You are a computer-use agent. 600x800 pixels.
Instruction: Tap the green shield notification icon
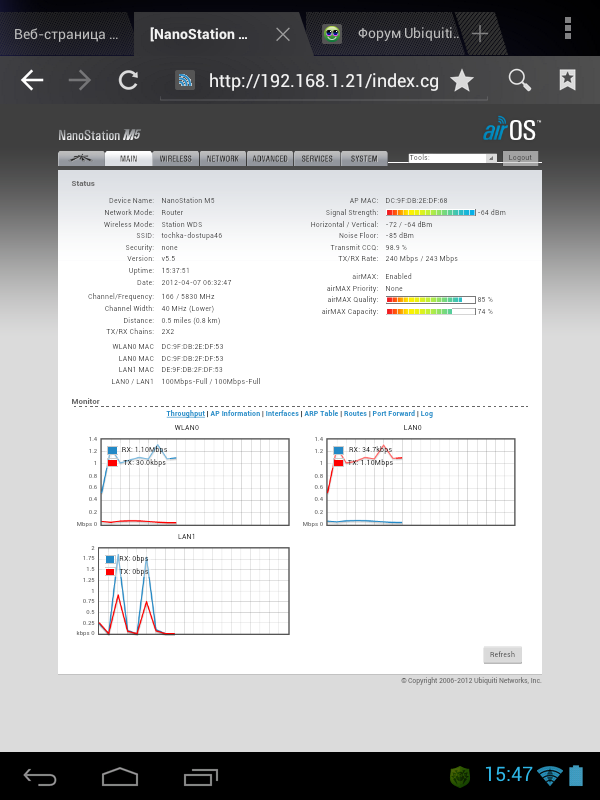tap(460, 777)
